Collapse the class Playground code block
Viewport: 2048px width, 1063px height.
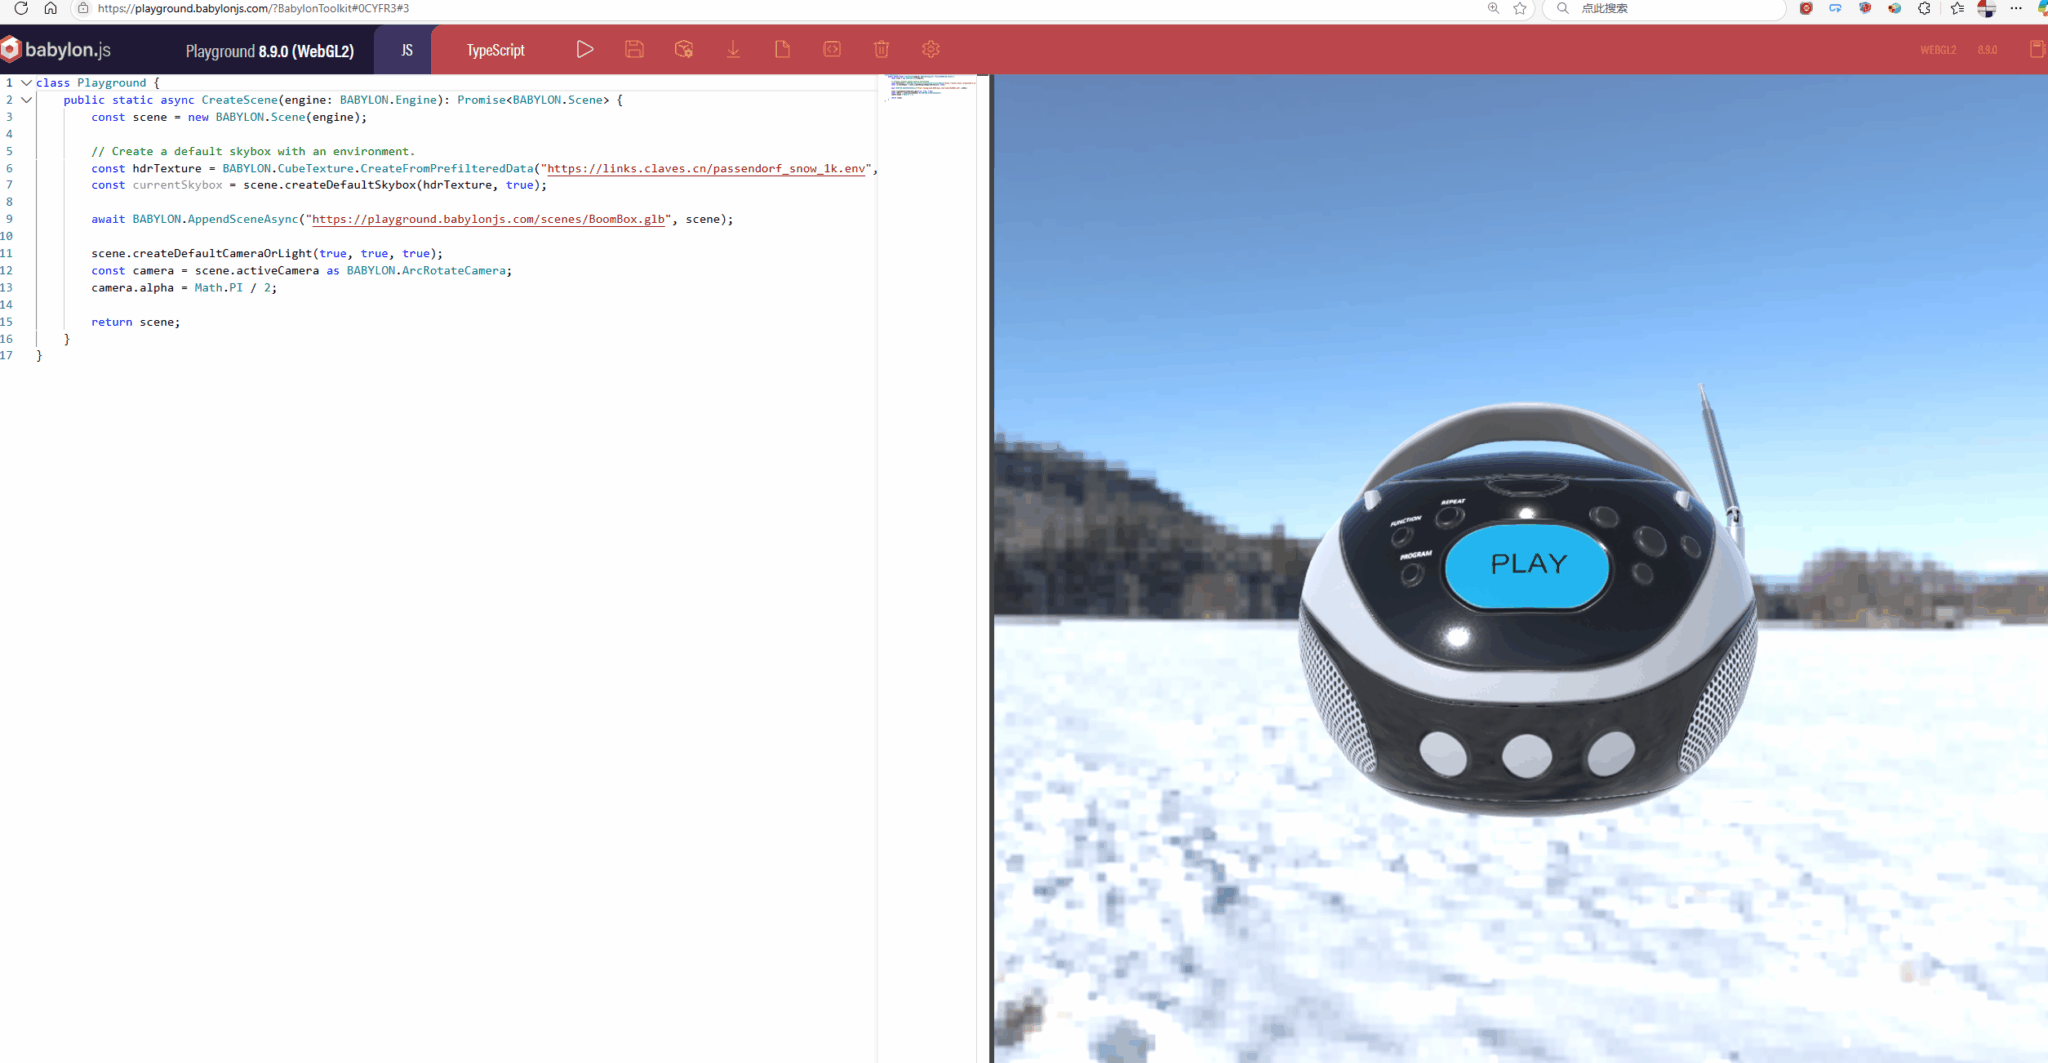(x=27, y=83)
